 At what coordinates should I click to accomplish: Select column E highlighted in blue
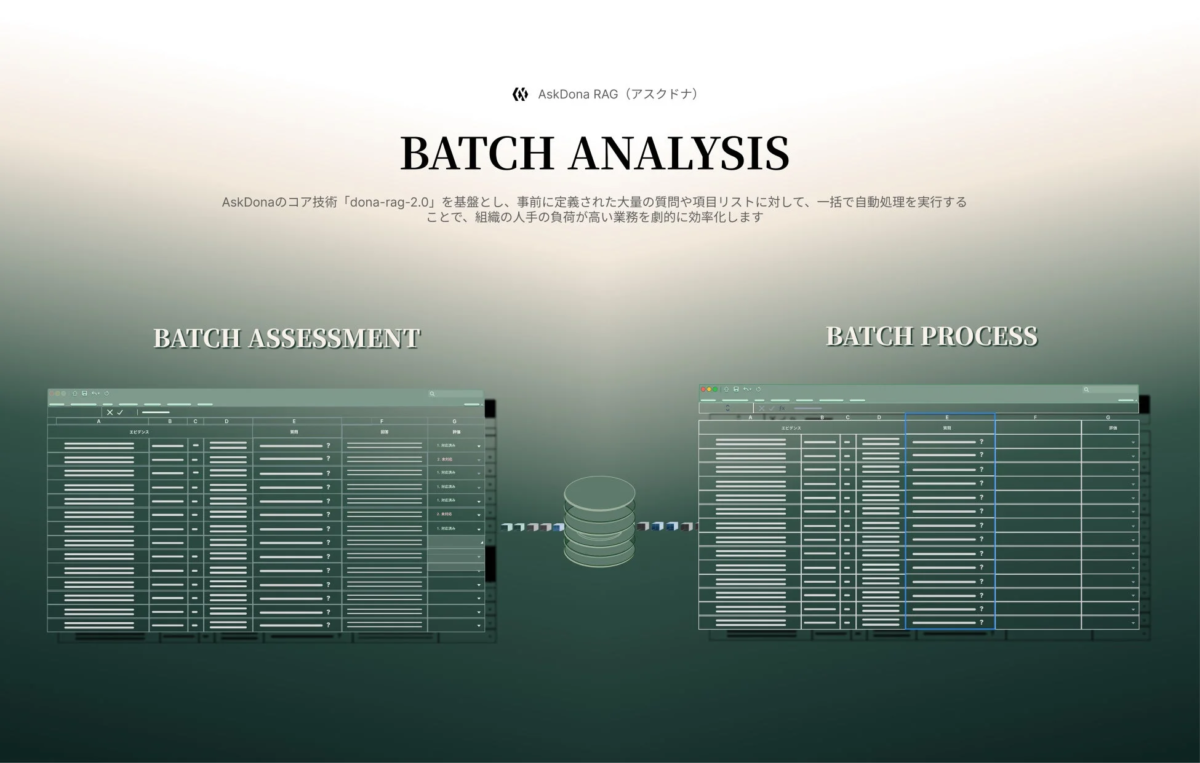[x=947, y=417]
